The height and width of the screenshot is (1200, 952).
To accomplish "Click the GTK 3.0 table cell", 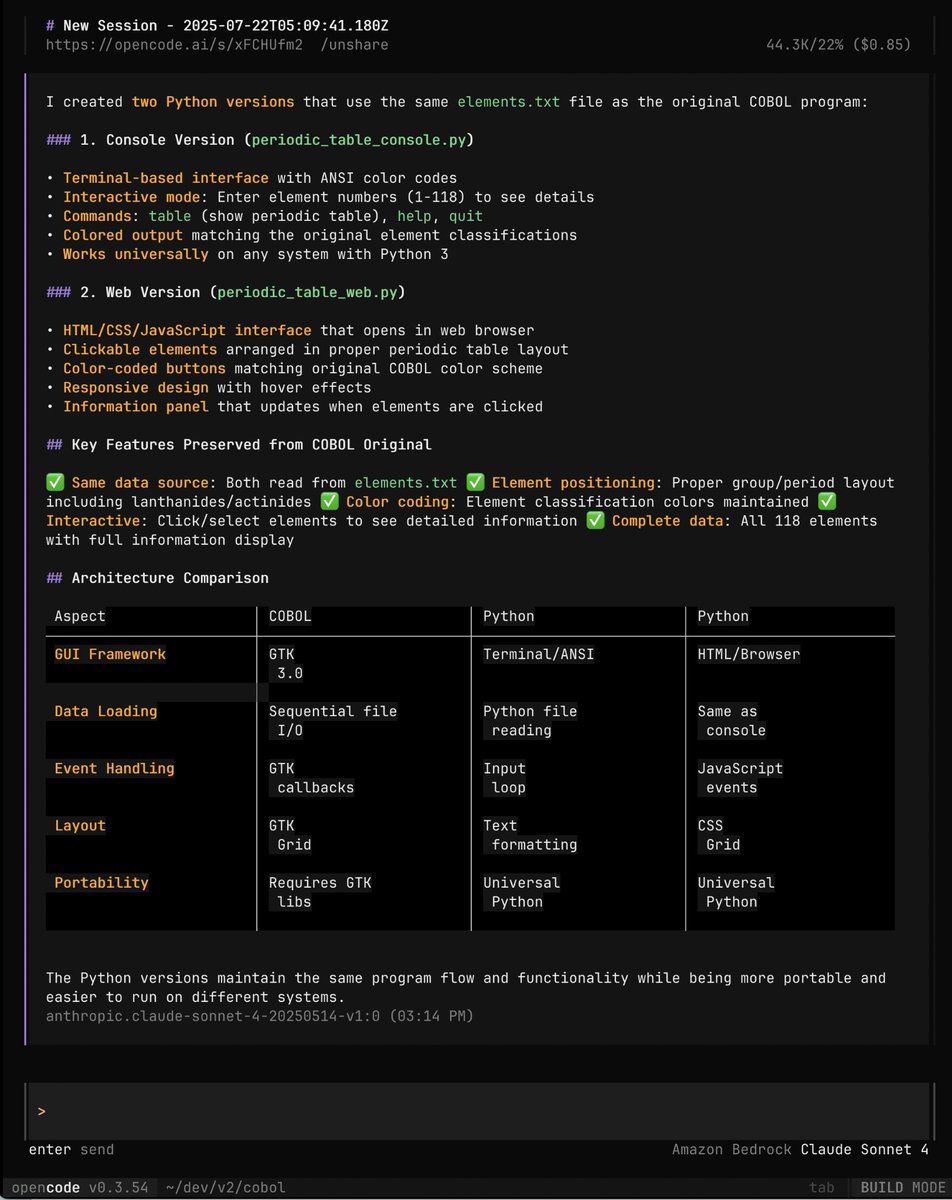I will click(286, 664).
